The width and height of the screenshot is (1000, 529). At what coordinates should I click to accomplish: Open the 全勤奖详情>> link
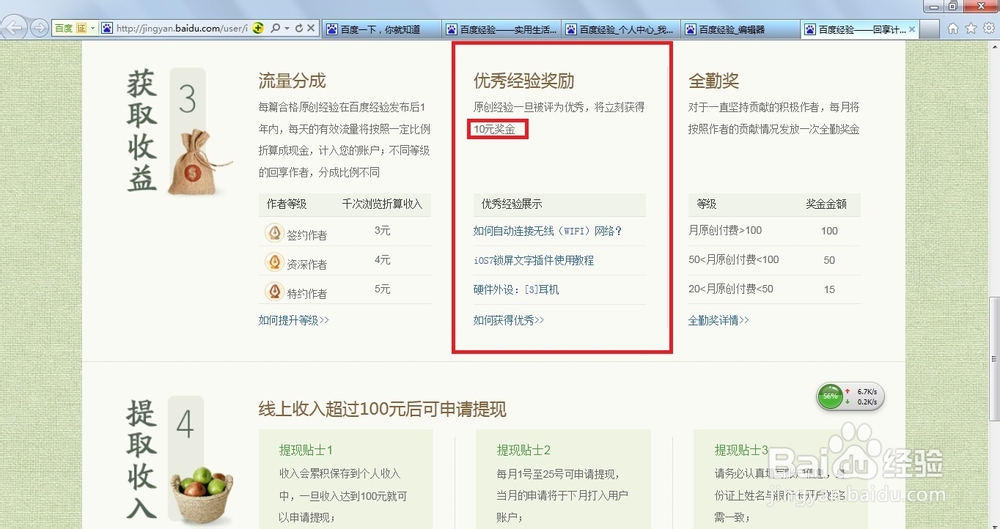718,320
